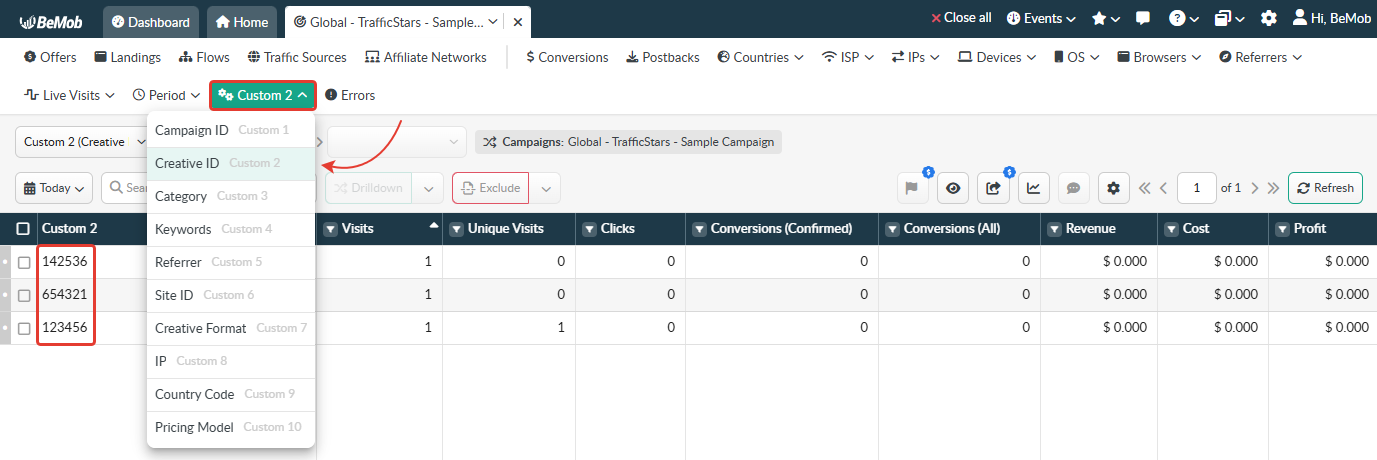Check the row checkbox for 654321
This screenshot has height=460, width=1377.
[x=24, y=295]
